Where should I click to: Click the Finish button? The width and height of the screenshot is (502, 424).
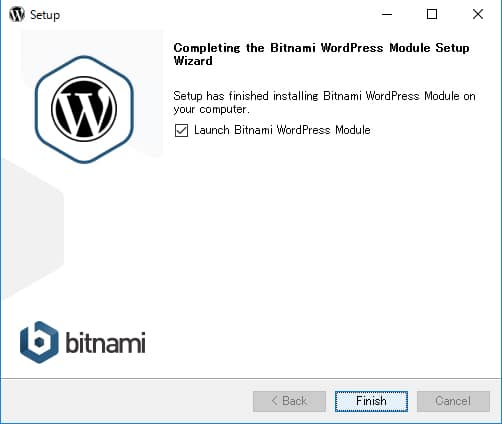371,401
